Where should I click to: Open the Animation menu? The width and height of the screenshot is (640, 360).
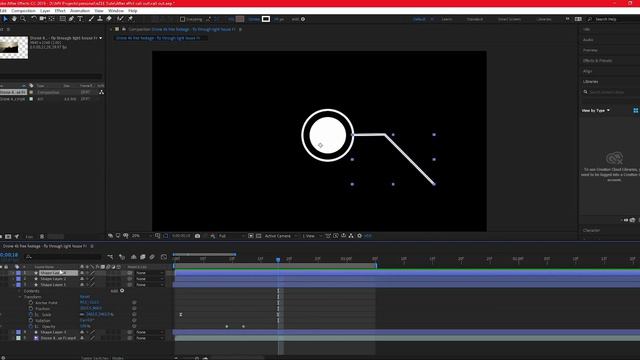pyautogui.click(x=80, y=11)
